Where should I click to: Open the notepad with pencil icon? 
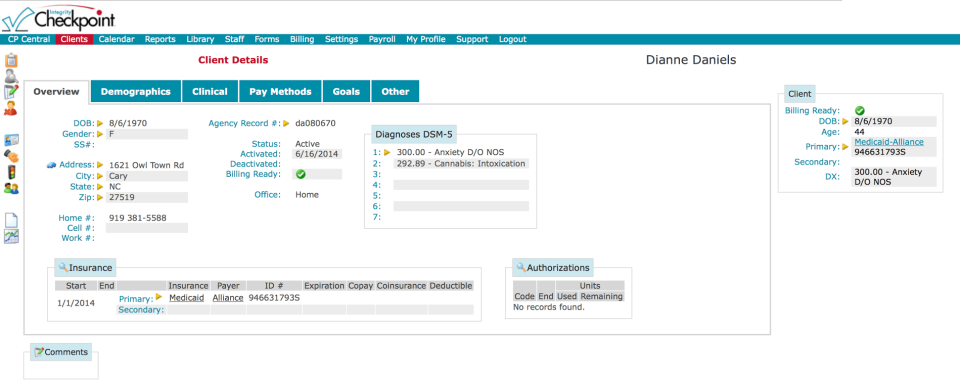(11, 92)
